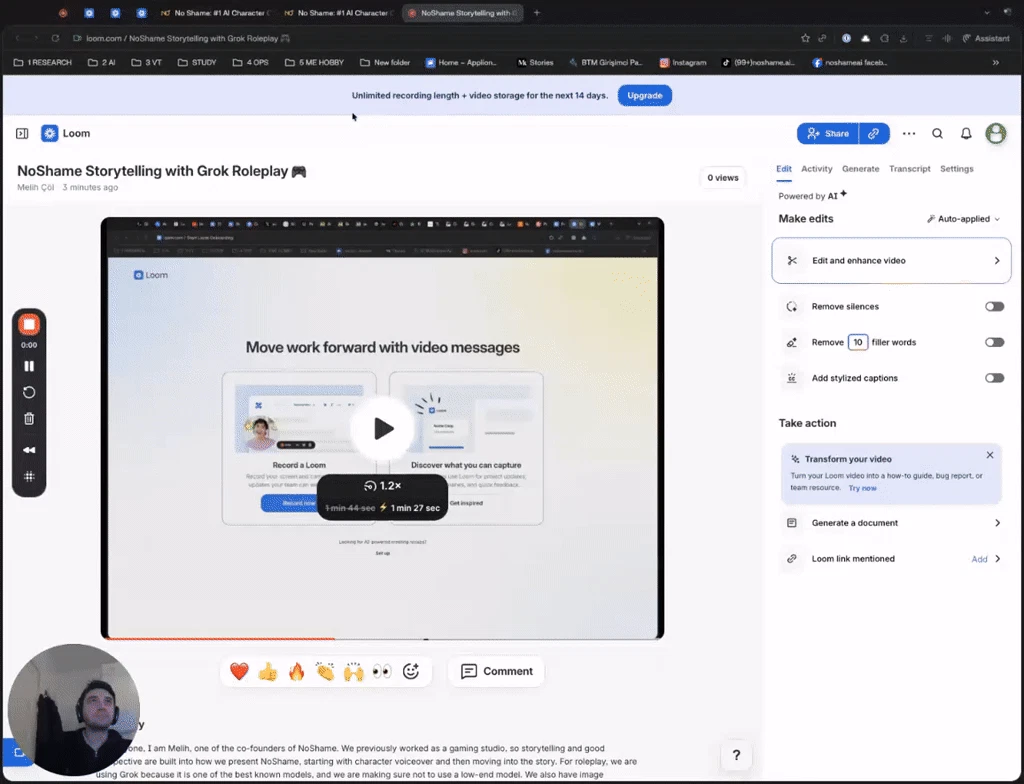Toggle the sidebar panel icon beside Loom
This screenshot has height=784, width=1024.
pos(22,133)
